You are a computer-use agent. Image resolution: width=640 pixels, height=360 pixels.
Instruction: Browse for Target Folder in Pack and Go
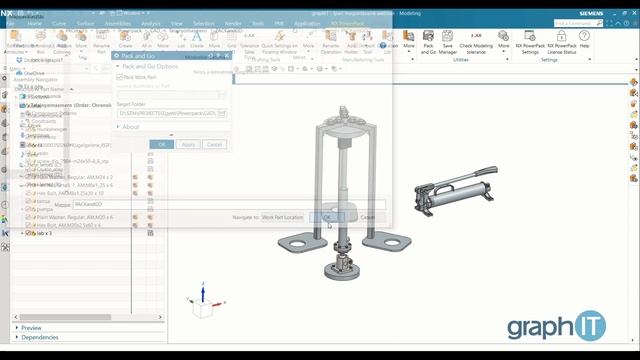tap(222, 113)
